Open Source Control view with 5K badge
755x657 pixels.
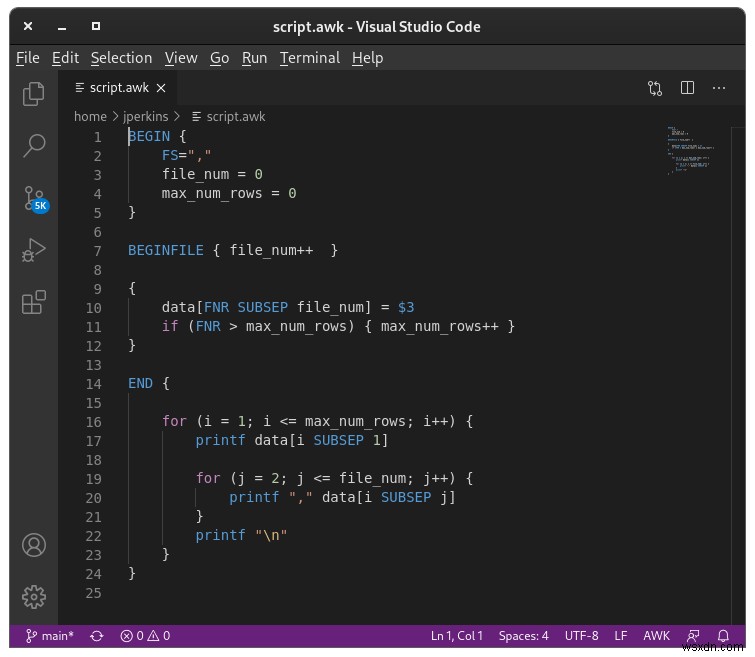tap(36, 199)
